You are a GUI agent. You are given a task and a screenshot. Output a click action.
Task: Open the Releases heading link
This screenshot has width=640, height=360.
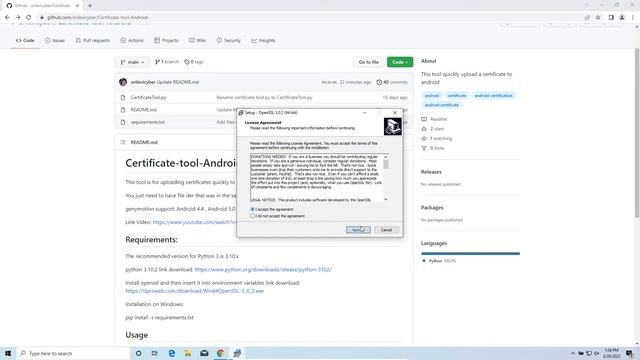point(431,172)
